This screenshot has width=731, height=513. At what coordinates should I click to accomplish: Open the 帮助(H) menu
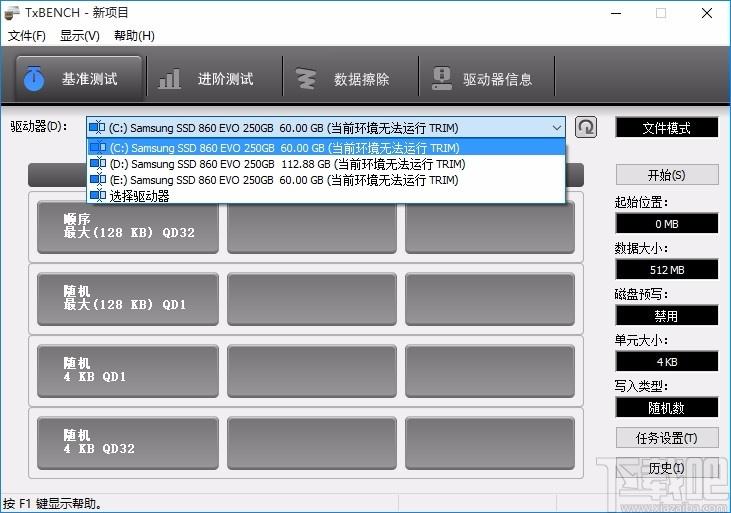click(x=134, y=35)
